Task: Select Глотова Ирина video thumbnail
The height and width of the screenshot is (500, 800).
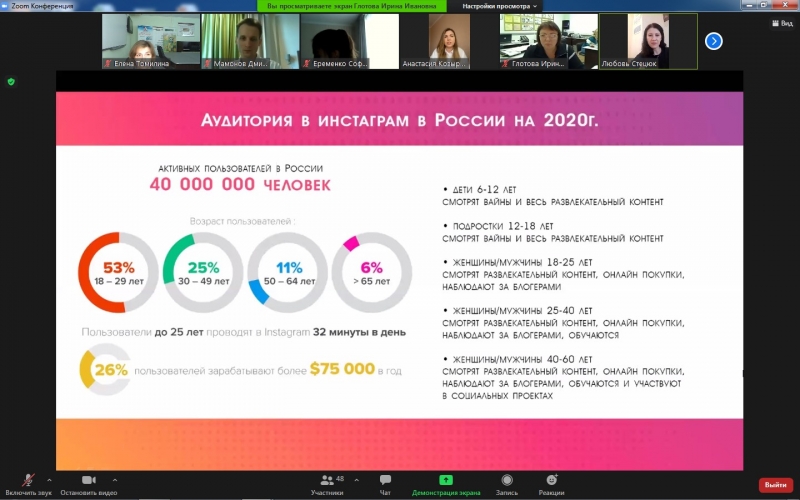Action: (548, 41)
